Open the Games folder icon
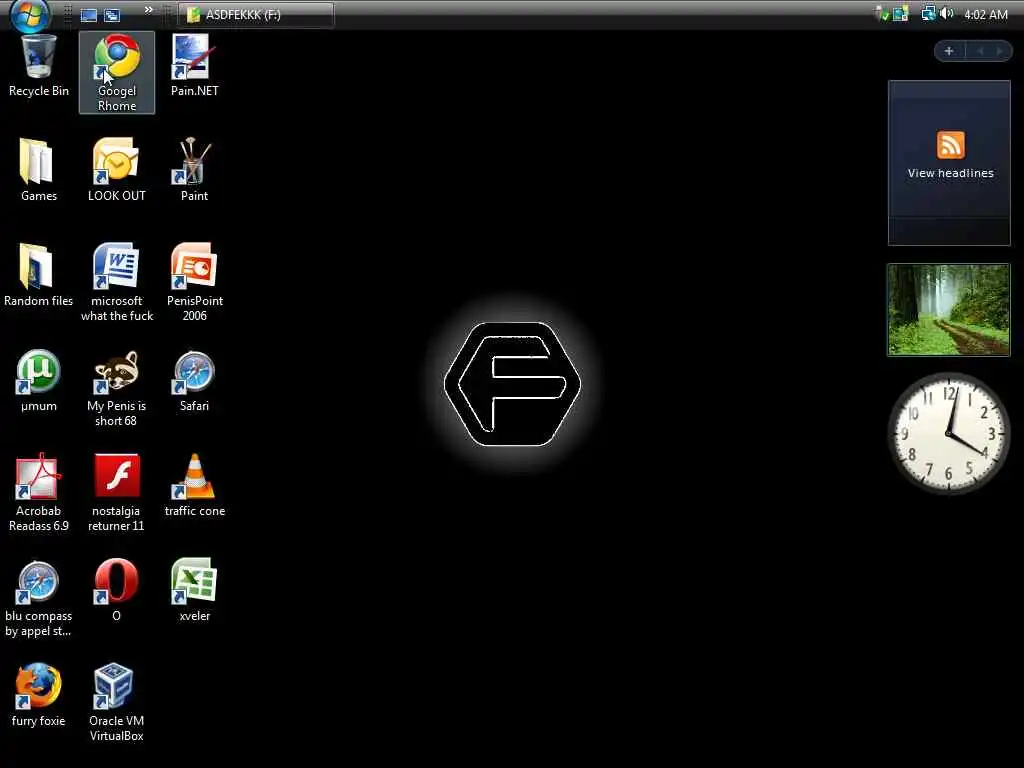Screen dimensions: 1024x768 tap(39, 170)
